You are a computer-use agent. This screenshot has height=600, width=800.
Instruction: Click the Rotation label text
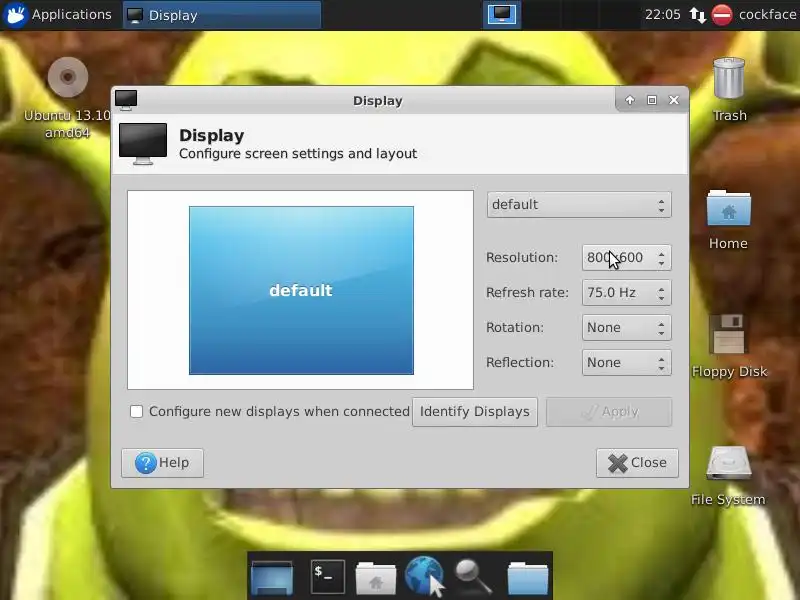[x=515, y=328]
